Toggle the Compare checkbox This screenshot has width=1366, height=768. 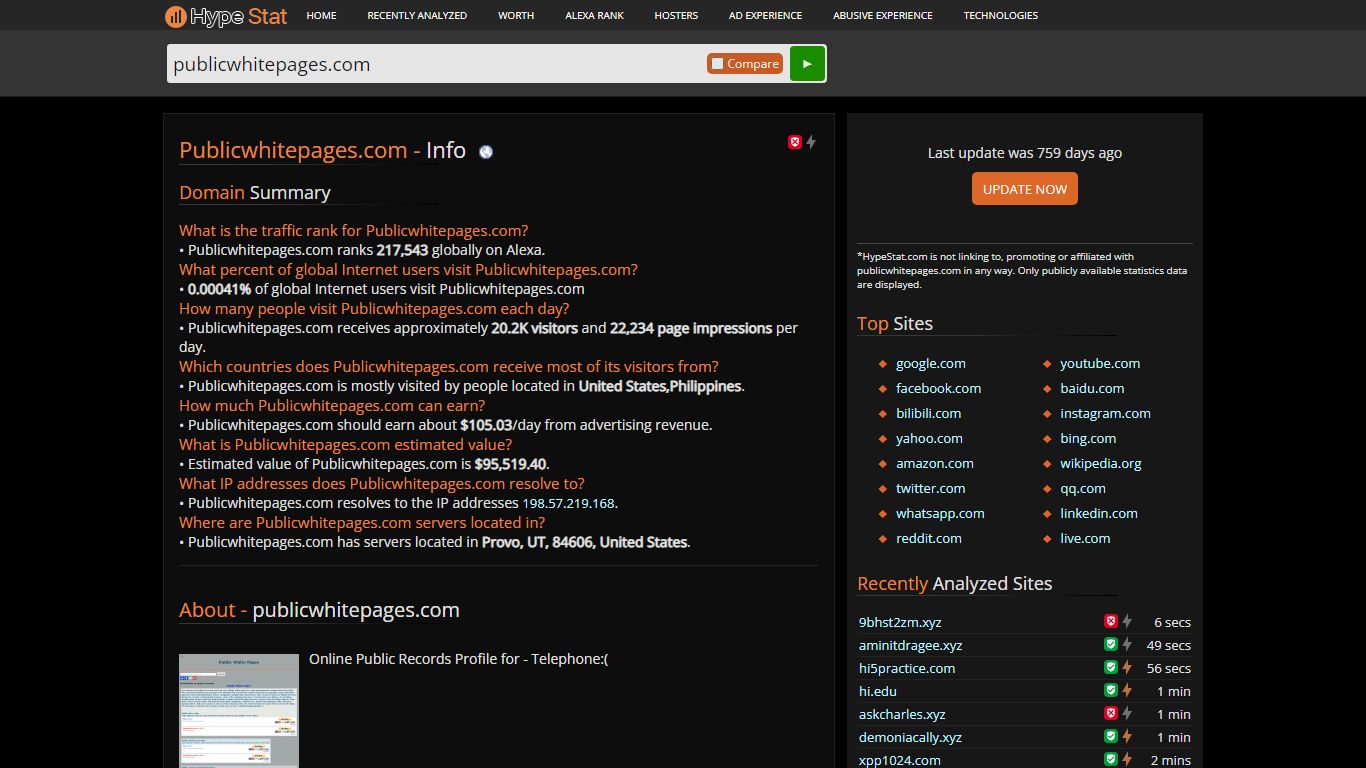tap(717, 64)
